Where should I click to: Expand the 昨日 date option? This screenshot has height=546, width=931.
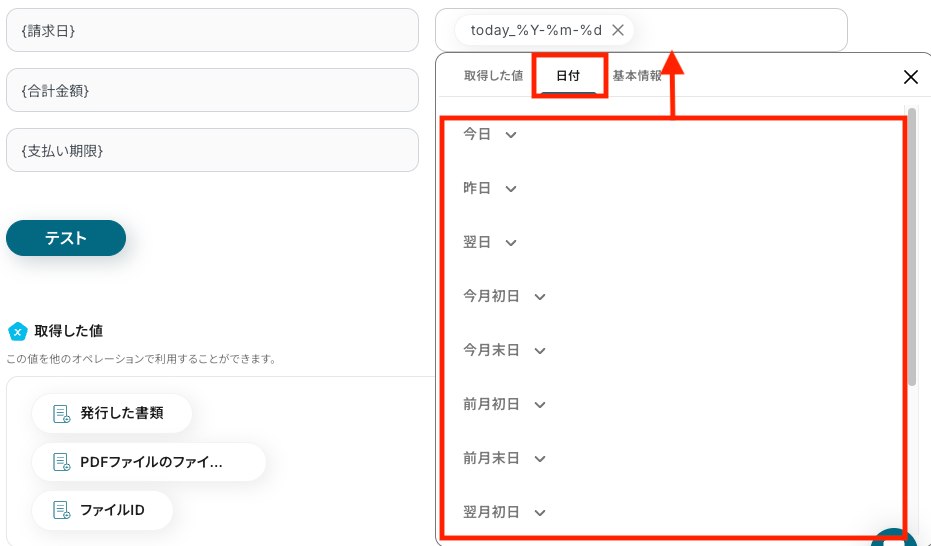pyautogui.click(x=511, y=189)
